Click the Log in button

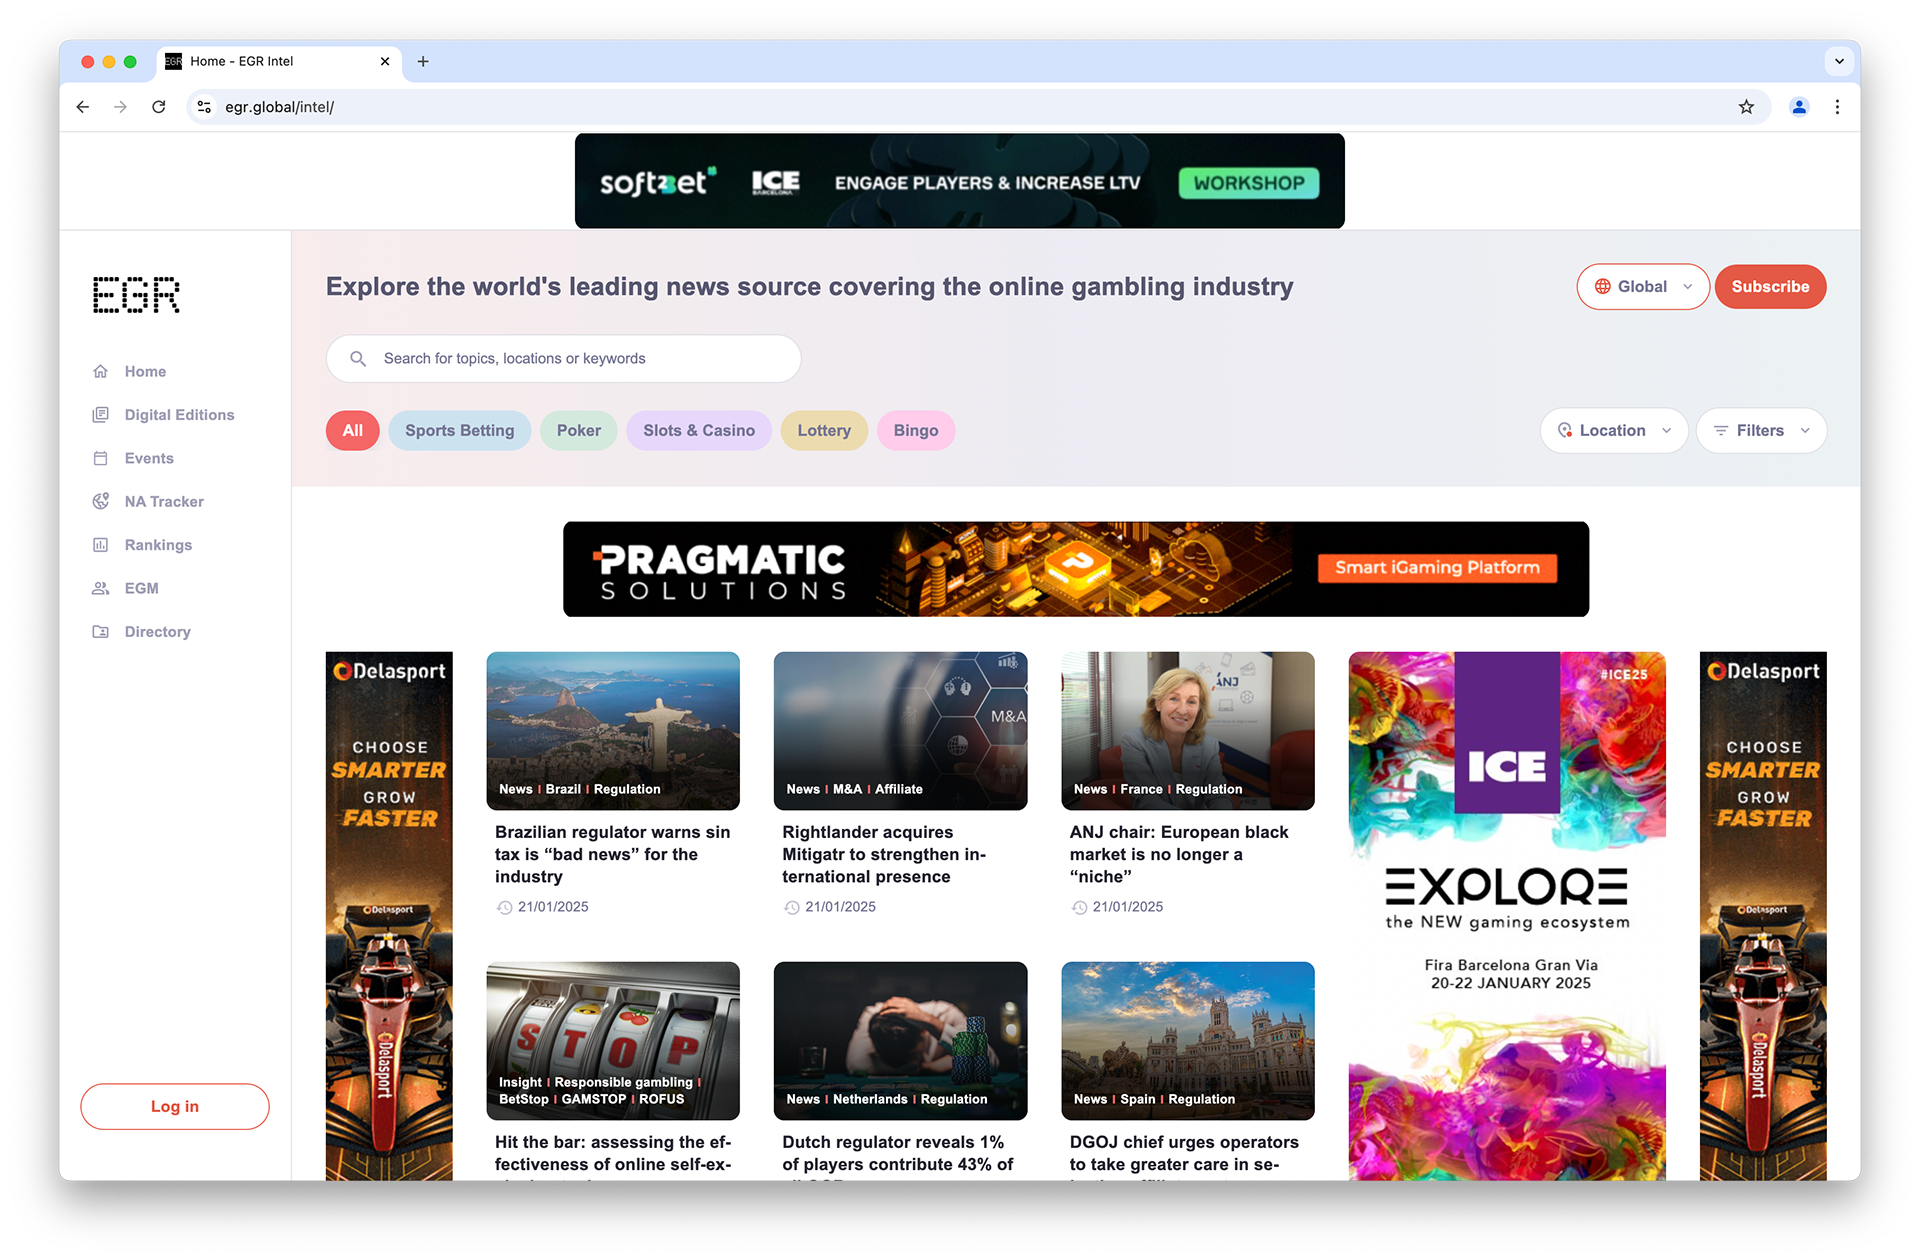click(x=175, y=1106)
